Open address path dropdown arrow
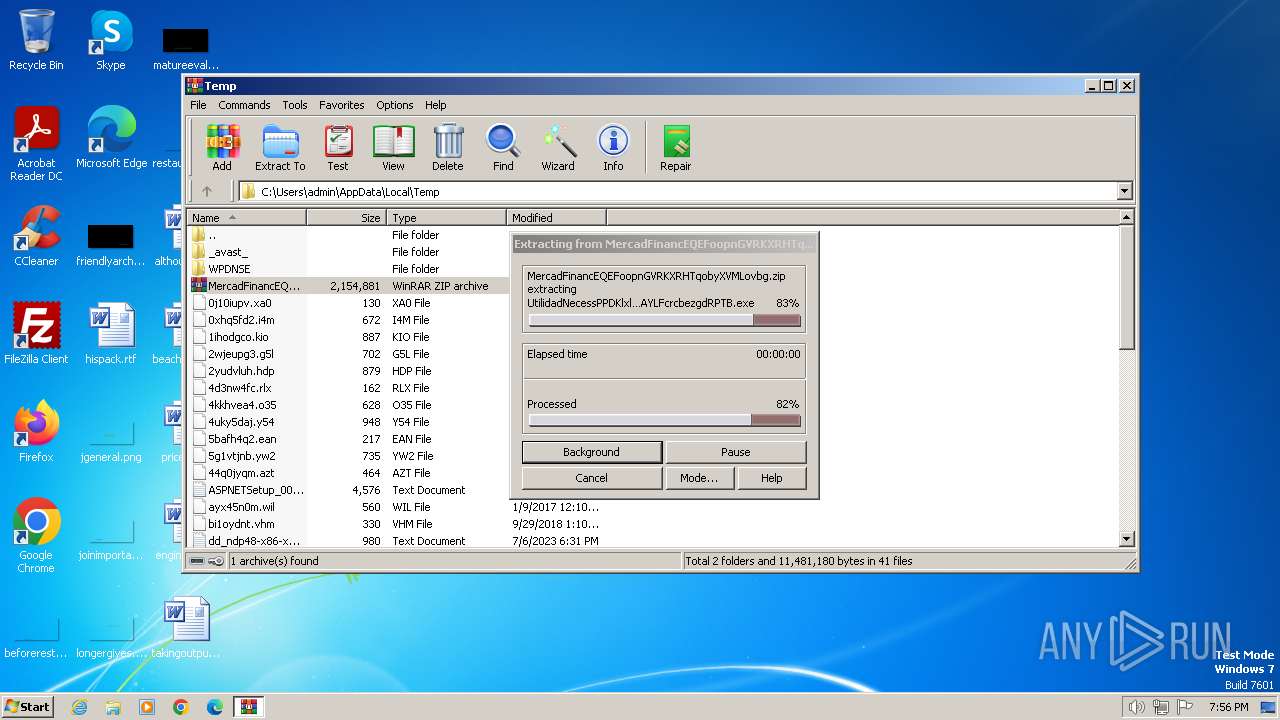1280x720 pixels. pos(1125,191)
